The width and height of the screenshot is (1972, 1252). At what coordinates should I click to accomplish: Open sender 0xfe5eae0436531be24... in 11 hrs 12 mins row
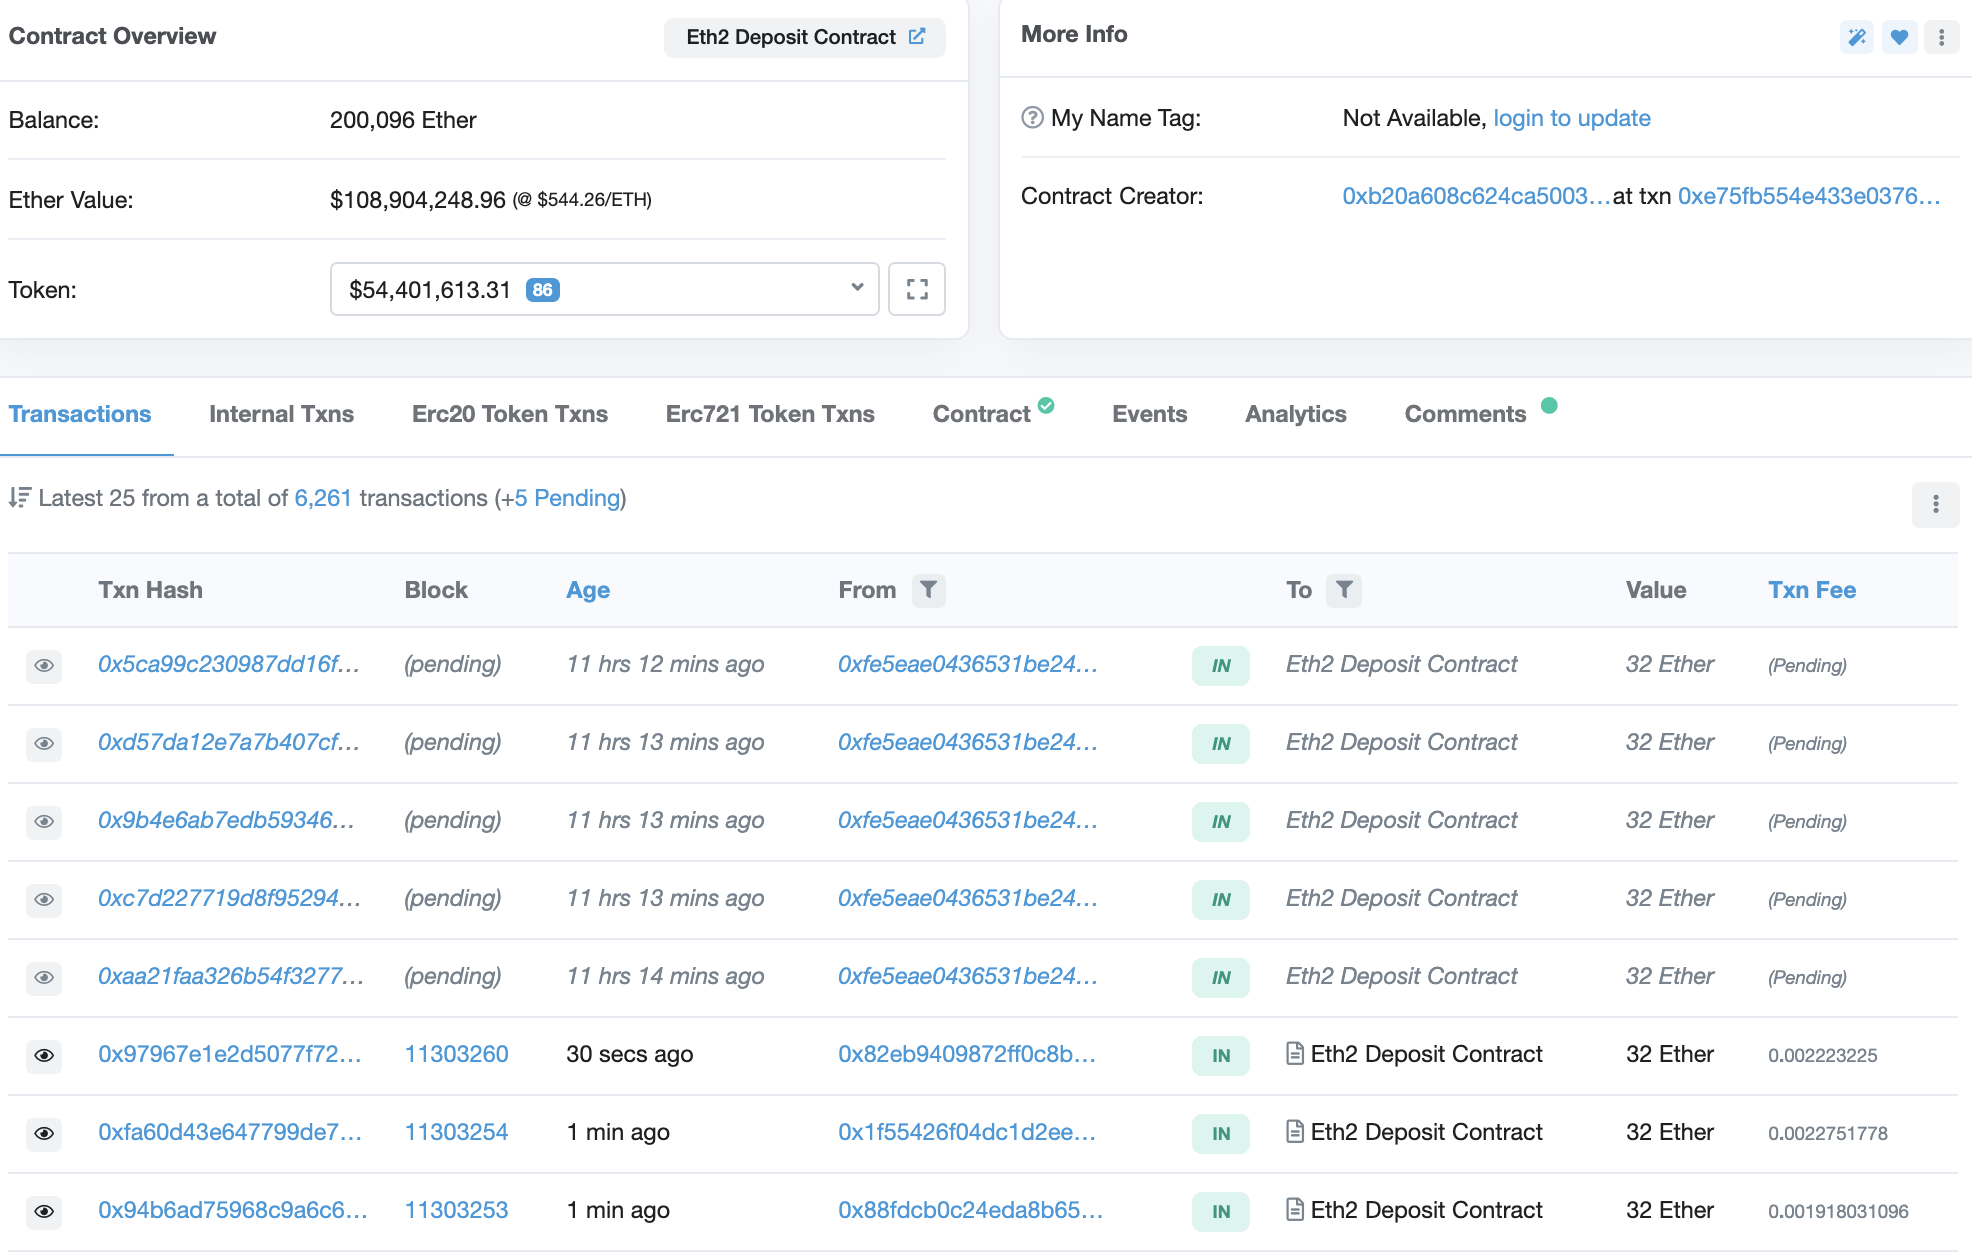[x=968, y=664]
